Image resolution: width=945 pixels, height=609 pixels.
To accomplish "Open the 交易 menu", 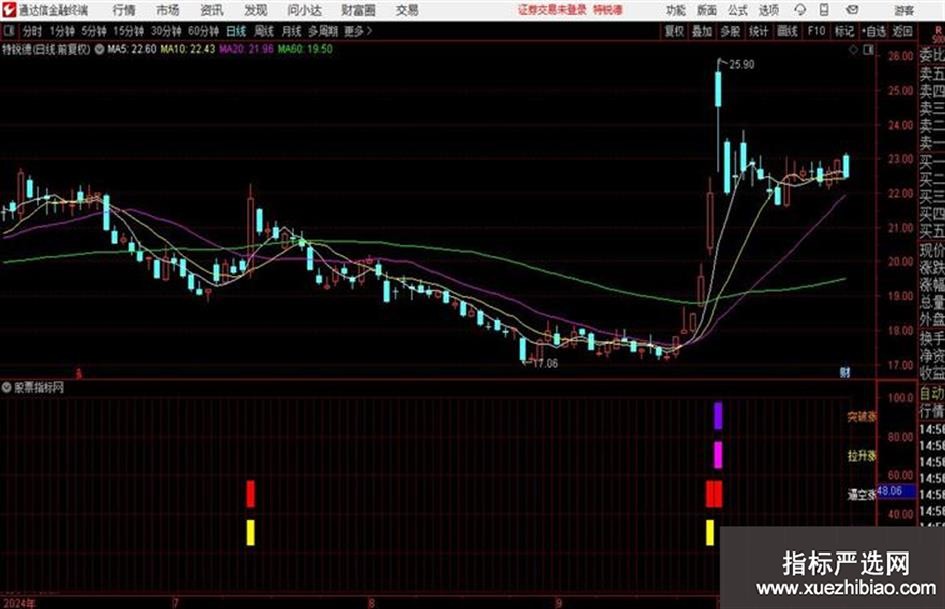I will pyautogui.click(x=407, y=10).
